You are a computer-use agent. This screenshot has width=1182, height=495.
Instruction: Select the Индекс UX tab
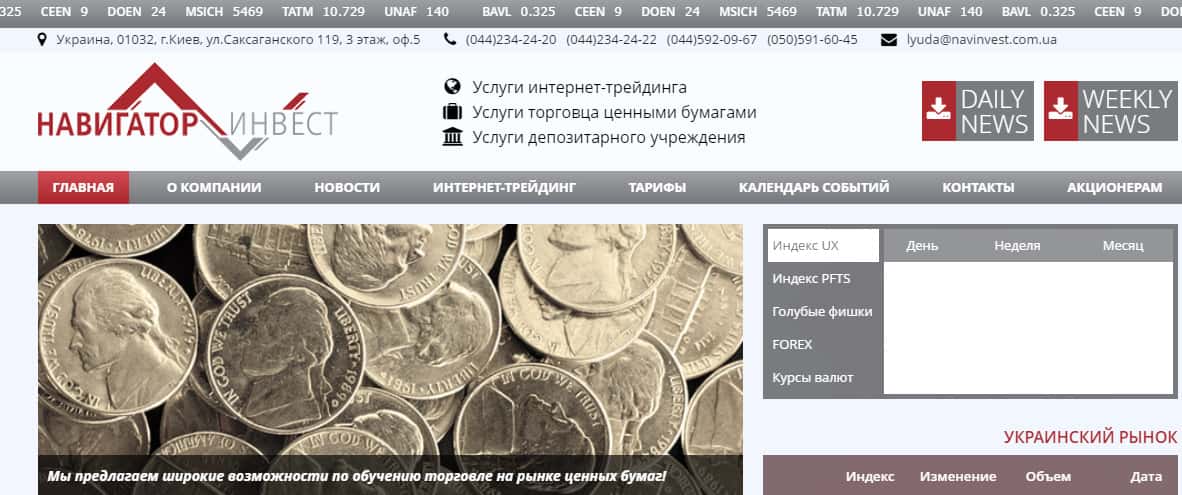823,246
